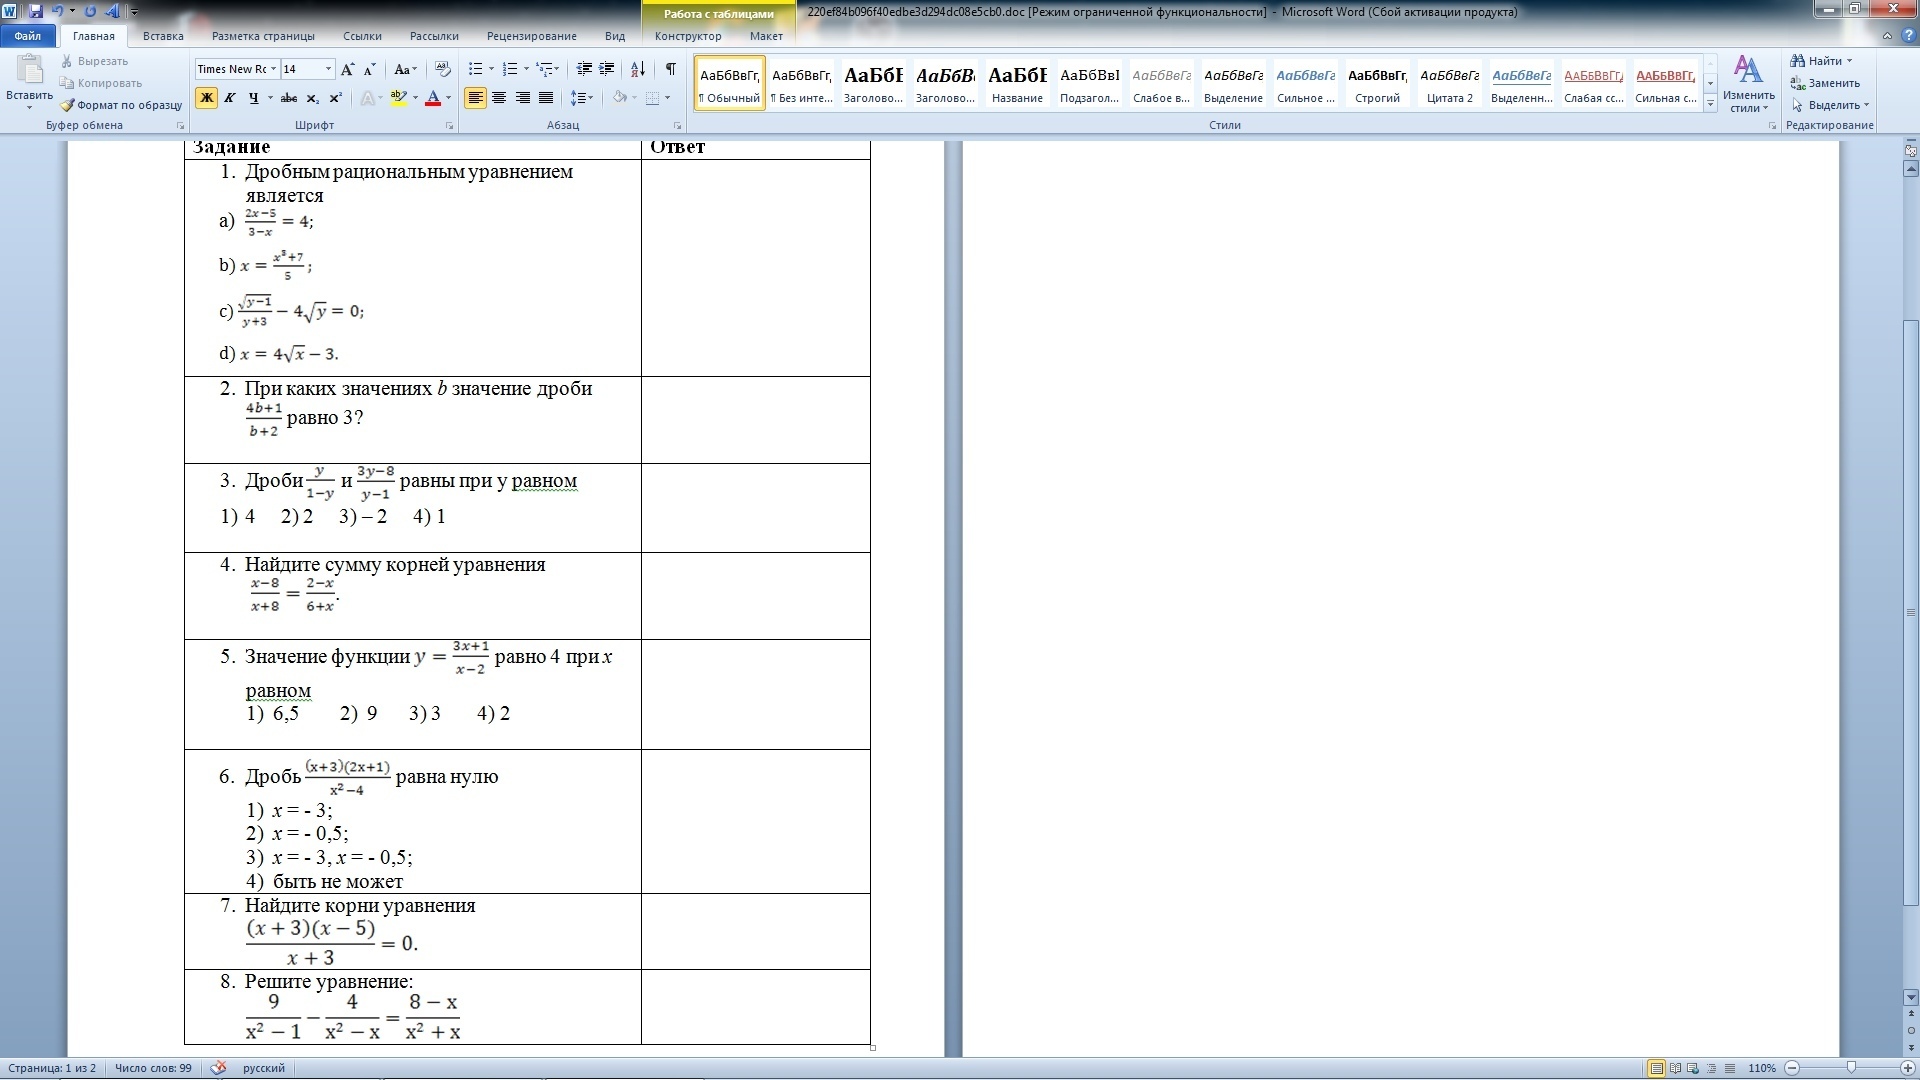
Task: Switch to Full Screen Reading view
Action: (1676, 1068)
